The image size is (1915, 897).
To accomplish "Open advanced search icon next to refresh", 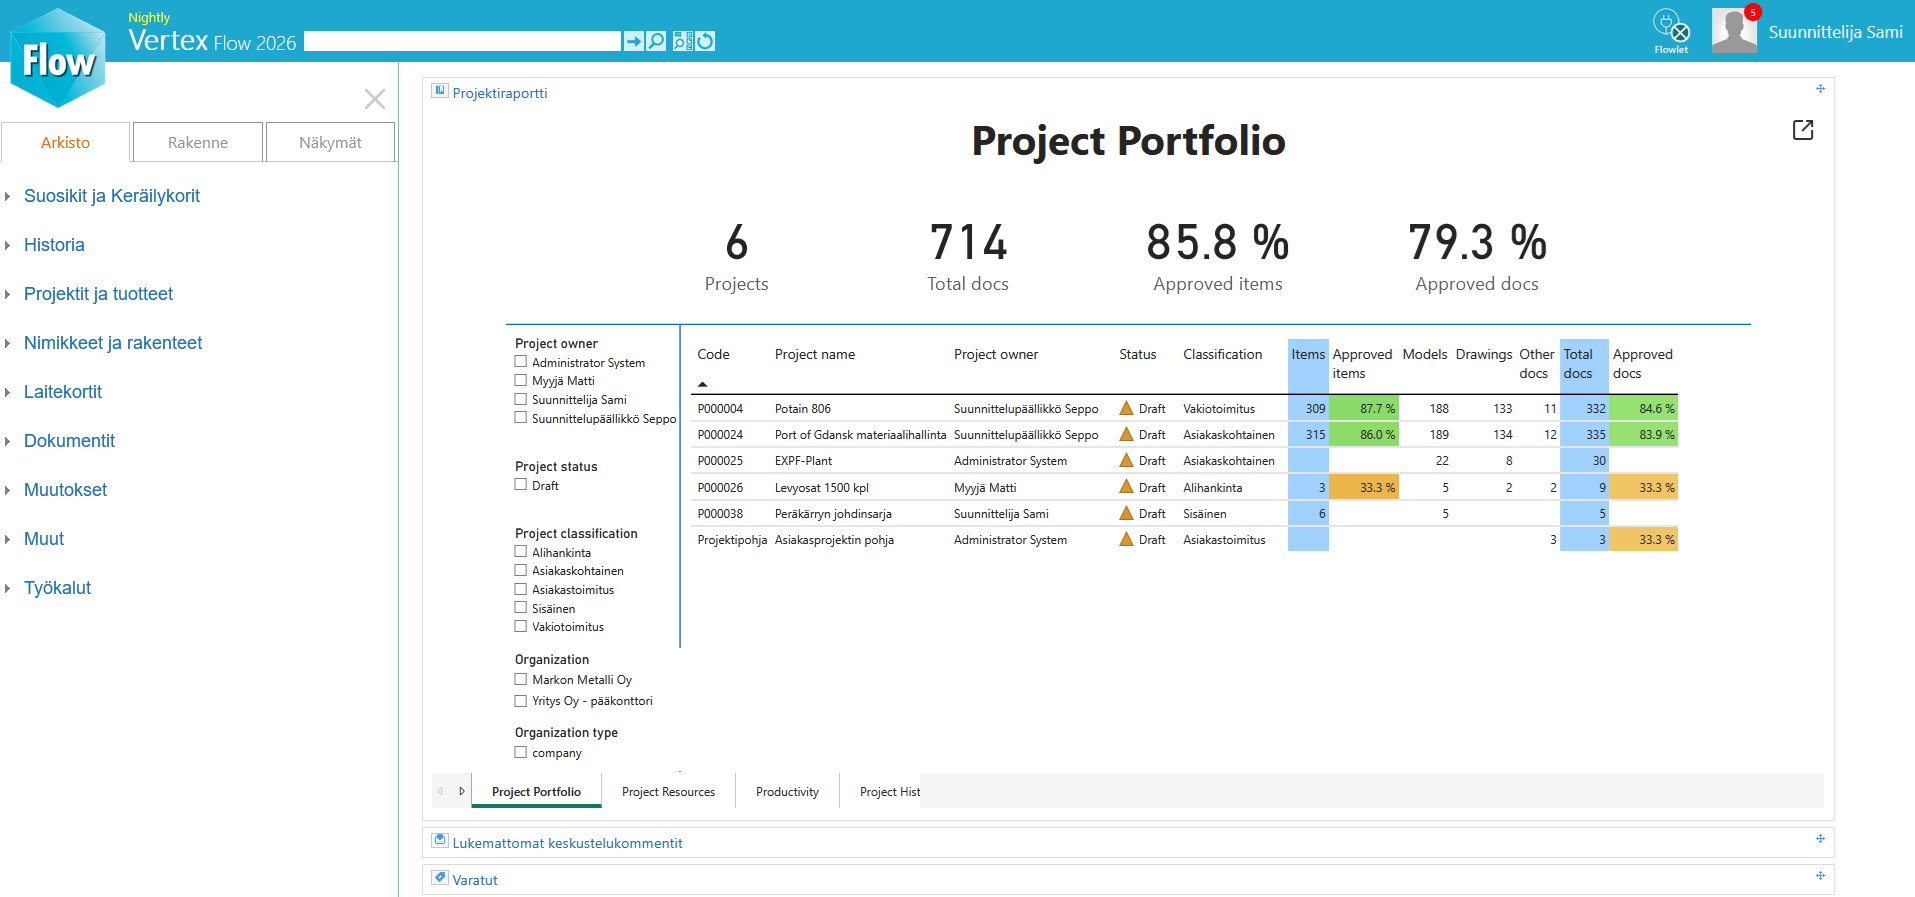I will click(x=683, y=41).
